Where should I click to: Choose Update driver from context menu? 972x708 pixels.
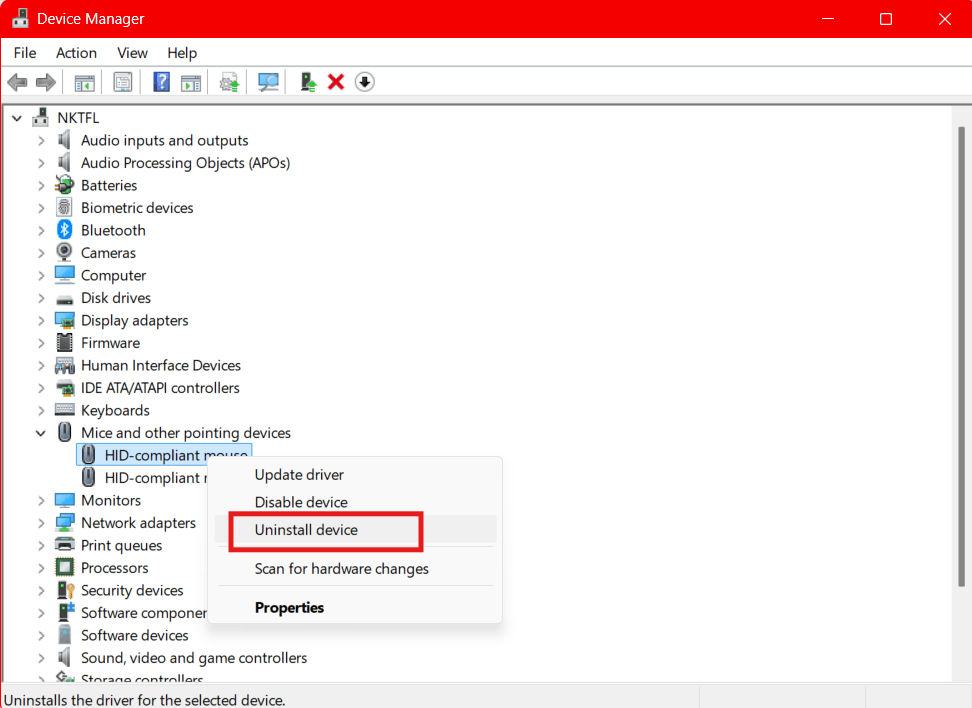355,474
